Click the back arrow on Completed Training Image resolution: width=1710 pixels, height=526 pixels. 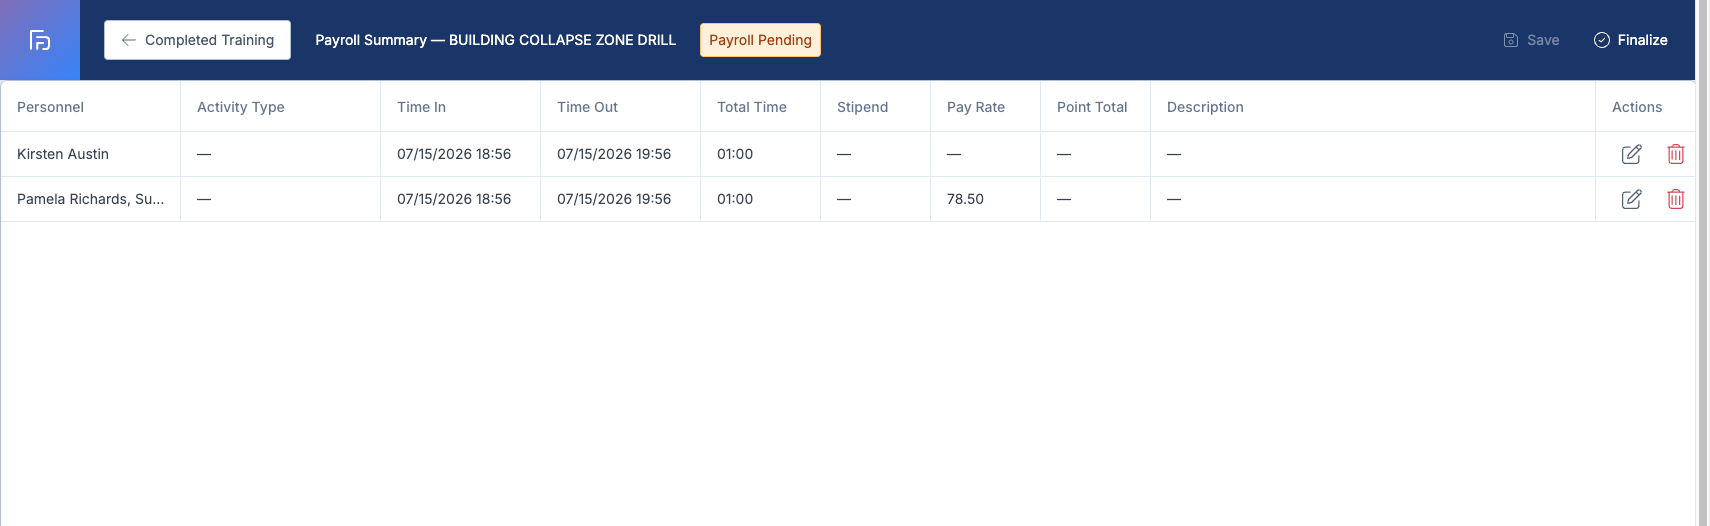[128, 40]
